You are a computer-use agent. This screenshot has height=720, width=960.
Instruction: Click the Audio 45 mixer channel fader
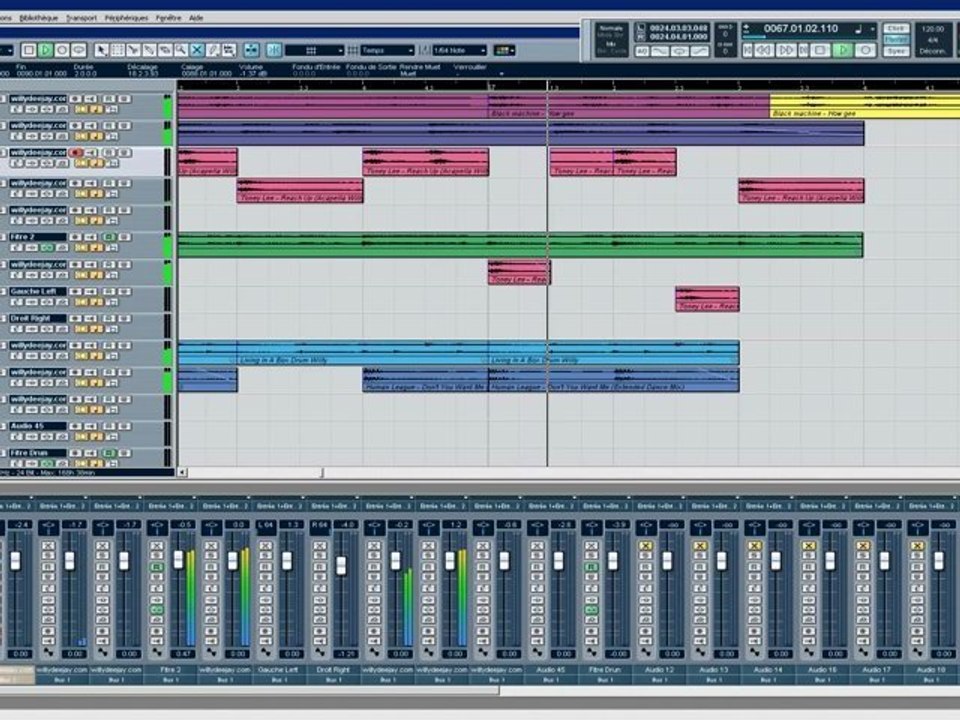(x=558, y=560)
